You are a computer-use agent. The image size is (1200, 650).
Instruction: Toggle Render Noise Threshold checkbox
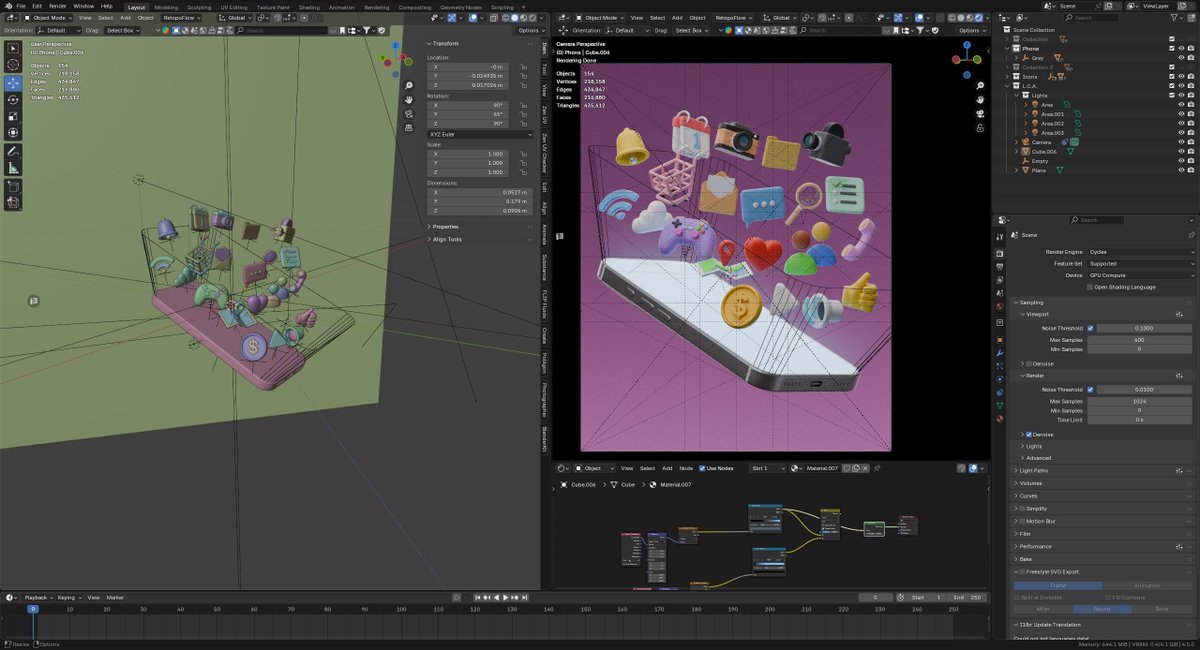pyautogui.click(x=1090, y=390)
